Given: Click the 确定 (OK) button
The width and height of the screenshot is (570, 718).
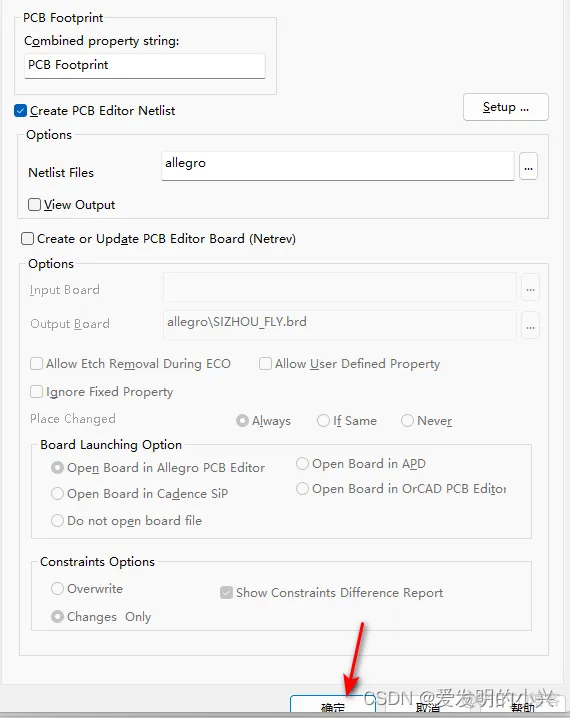Looking at the screenshot, I should pos(333,705).
